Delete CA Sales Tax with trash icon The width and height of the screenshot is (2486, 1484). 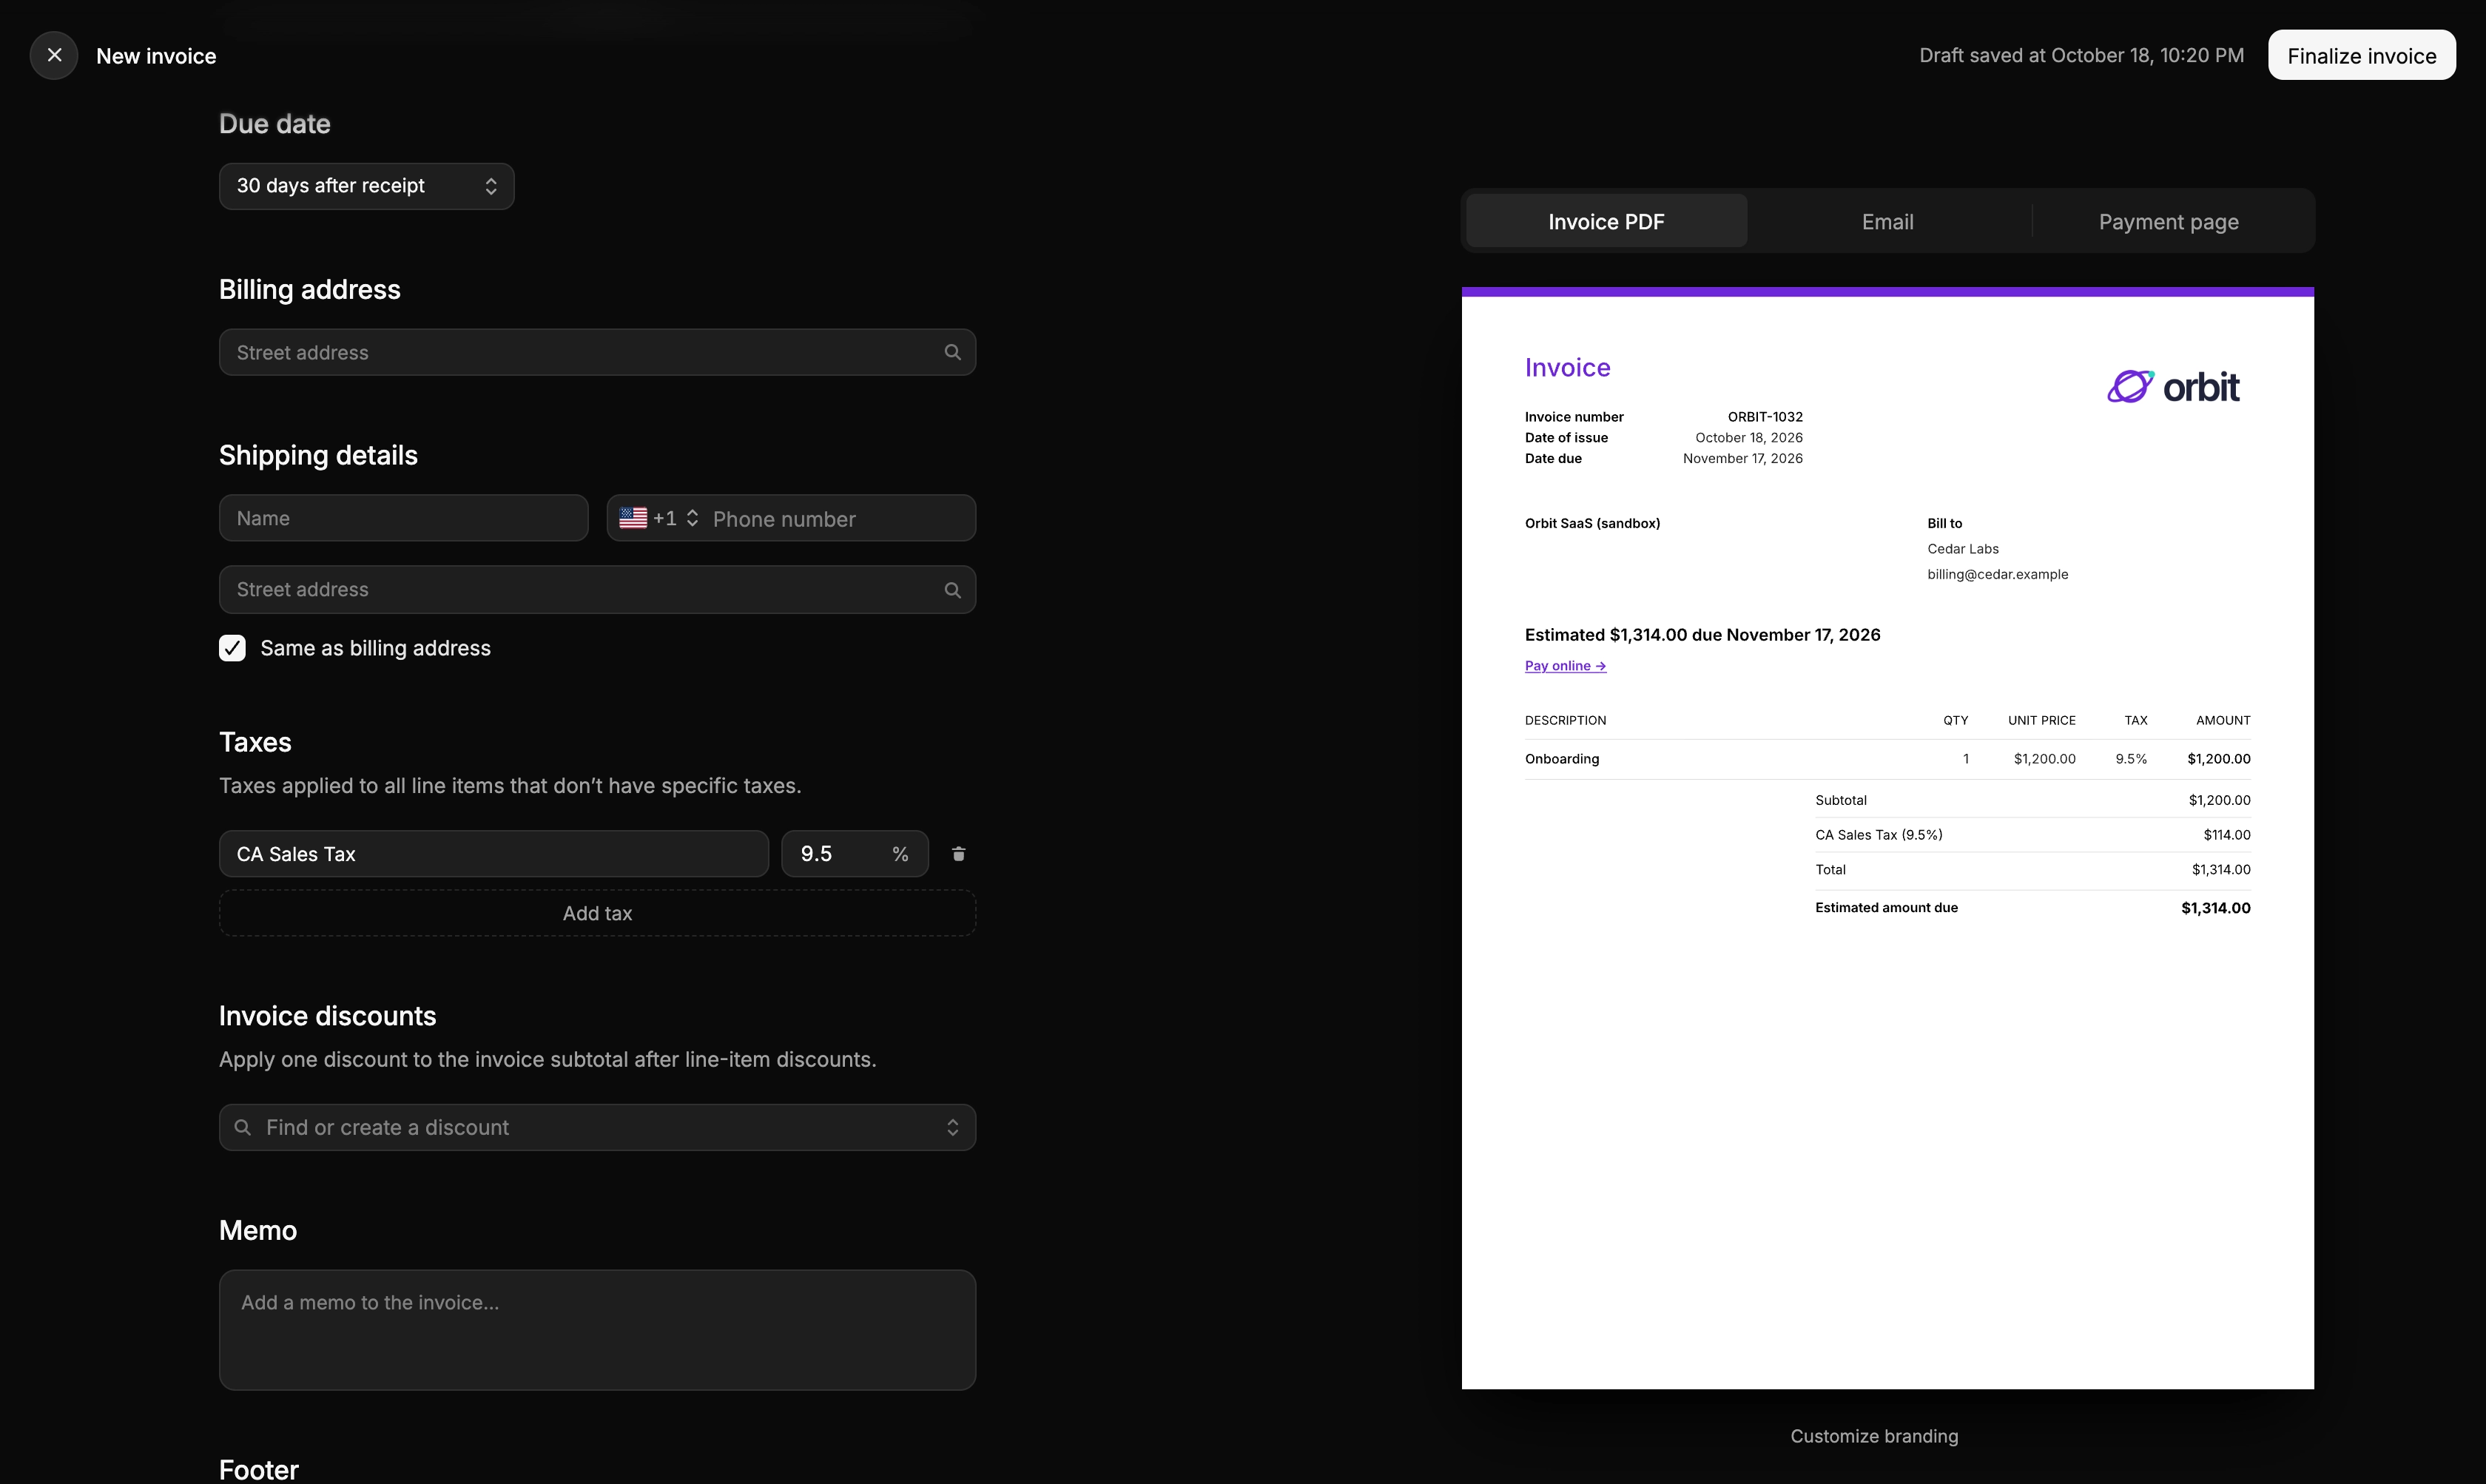[x=958, y=854]
